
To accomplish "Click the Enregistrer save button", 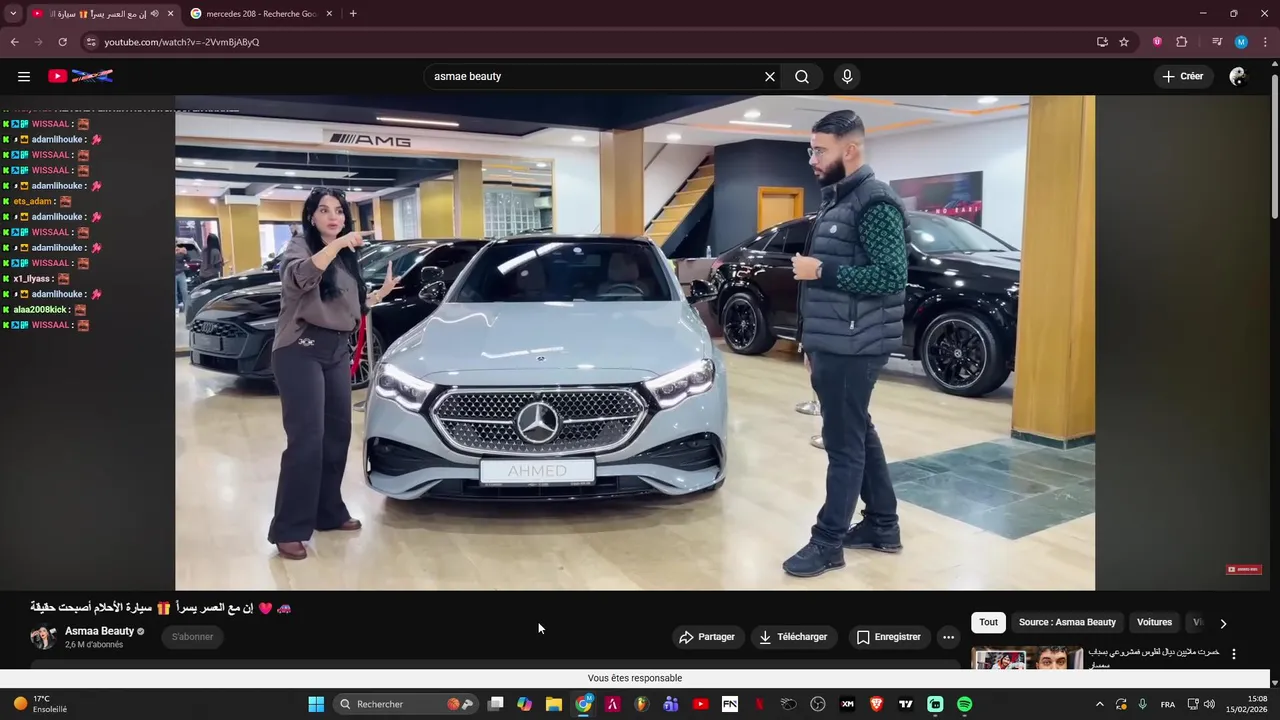I will coord(888,637).
